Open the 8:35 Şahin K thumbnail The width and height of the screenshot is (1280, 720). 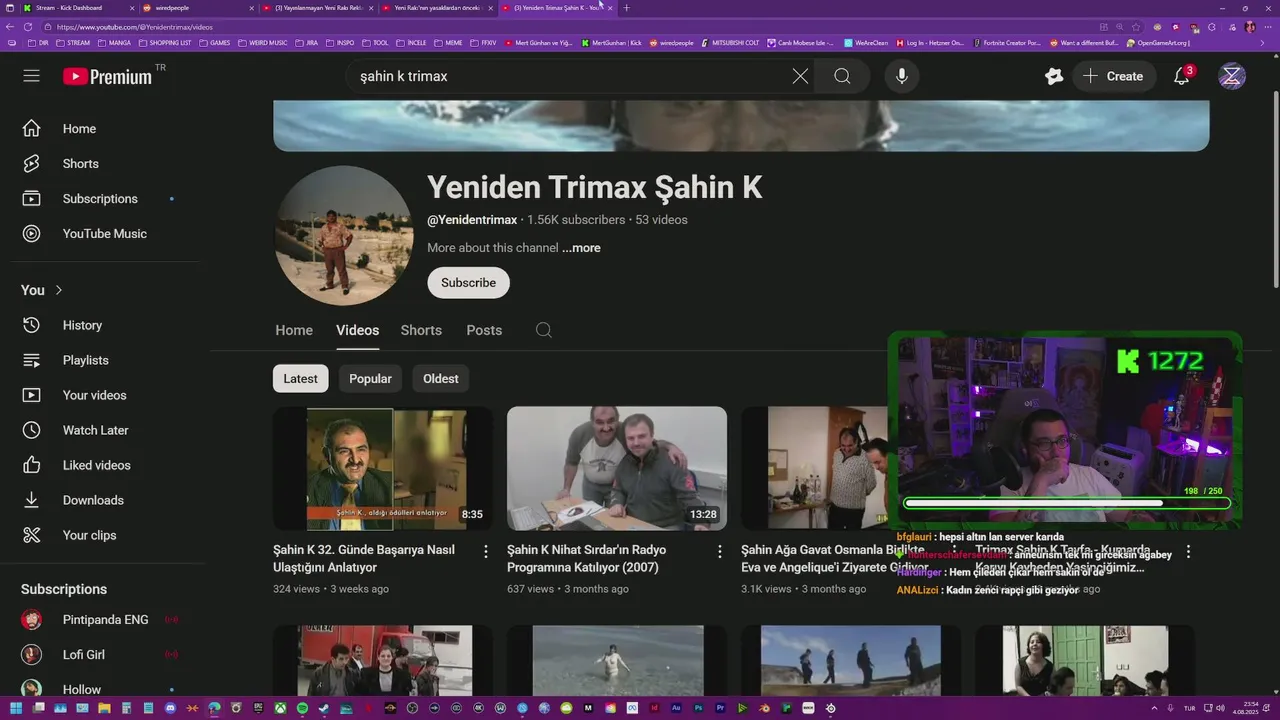(383, 468)
